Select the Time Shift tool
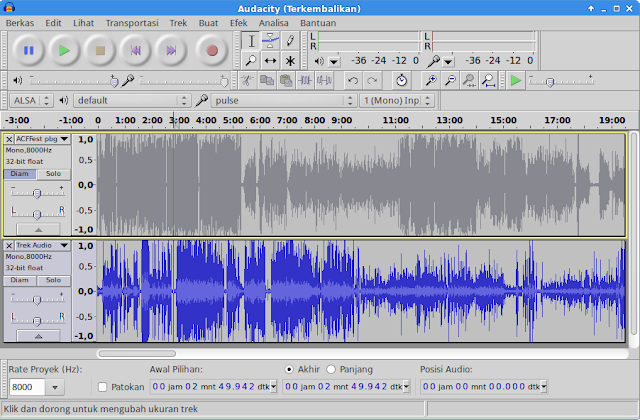 tap(270, 60)
